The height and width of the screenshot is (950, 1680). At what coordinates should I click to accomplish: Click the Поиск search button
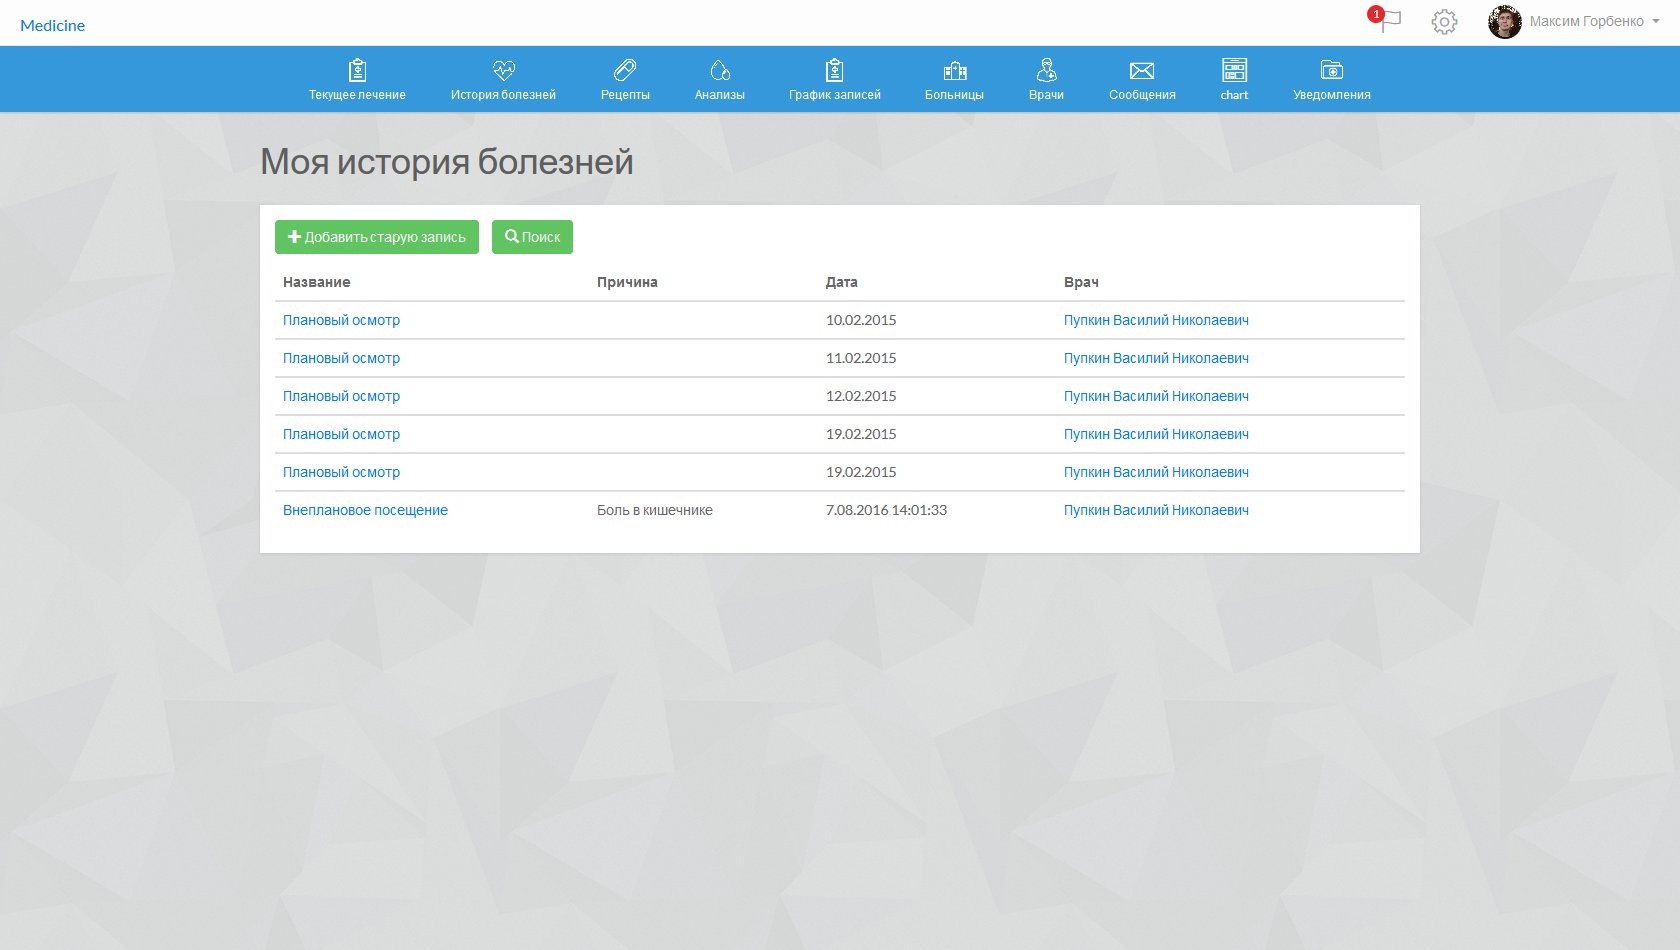(532, 237)
